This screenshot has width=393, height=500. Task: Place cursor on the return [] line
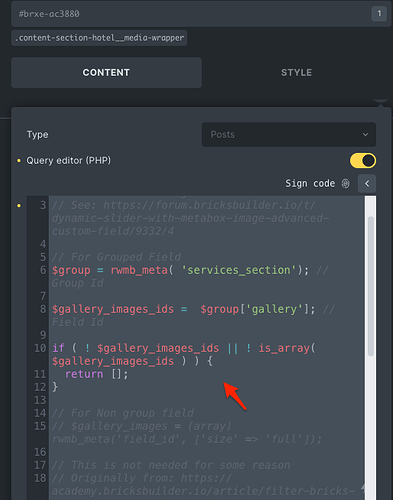tap(96, 374)
